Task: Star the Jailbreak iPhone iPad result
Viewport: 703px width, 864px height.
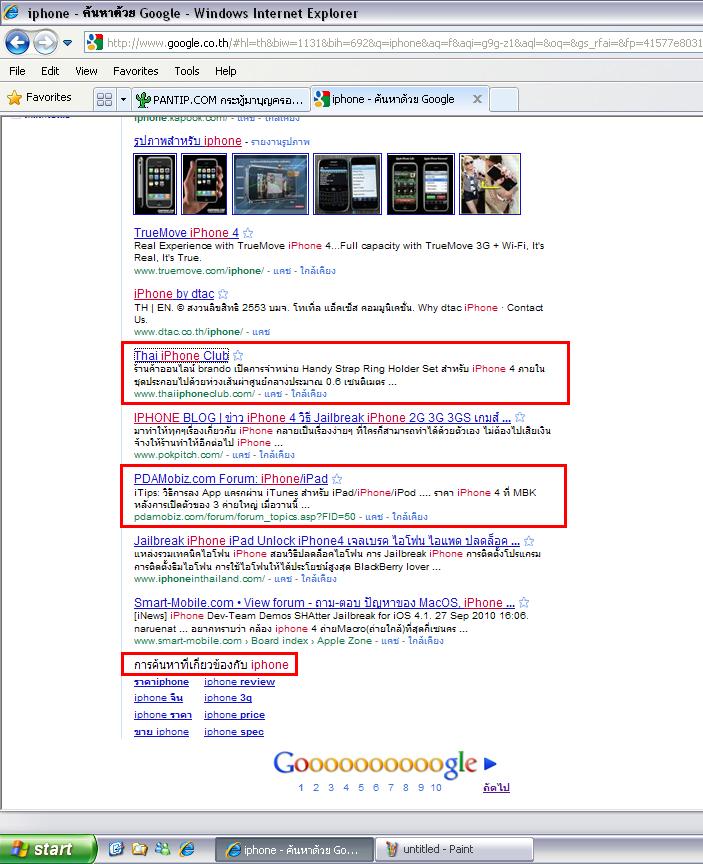Action: tap(529, 541)
